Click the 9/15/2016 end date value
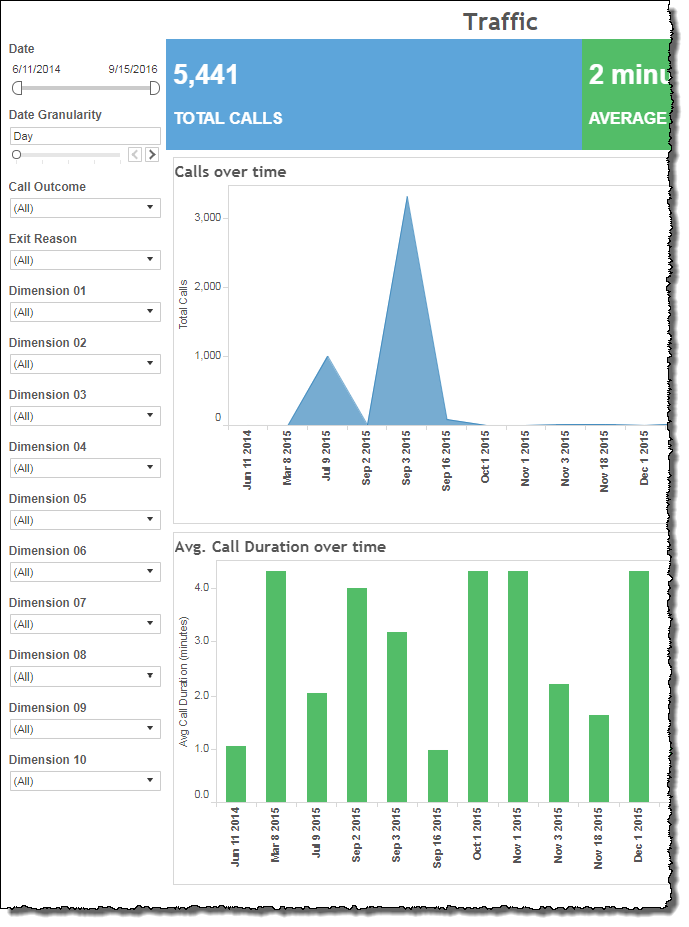689x927 pixels. click(133, 69)
